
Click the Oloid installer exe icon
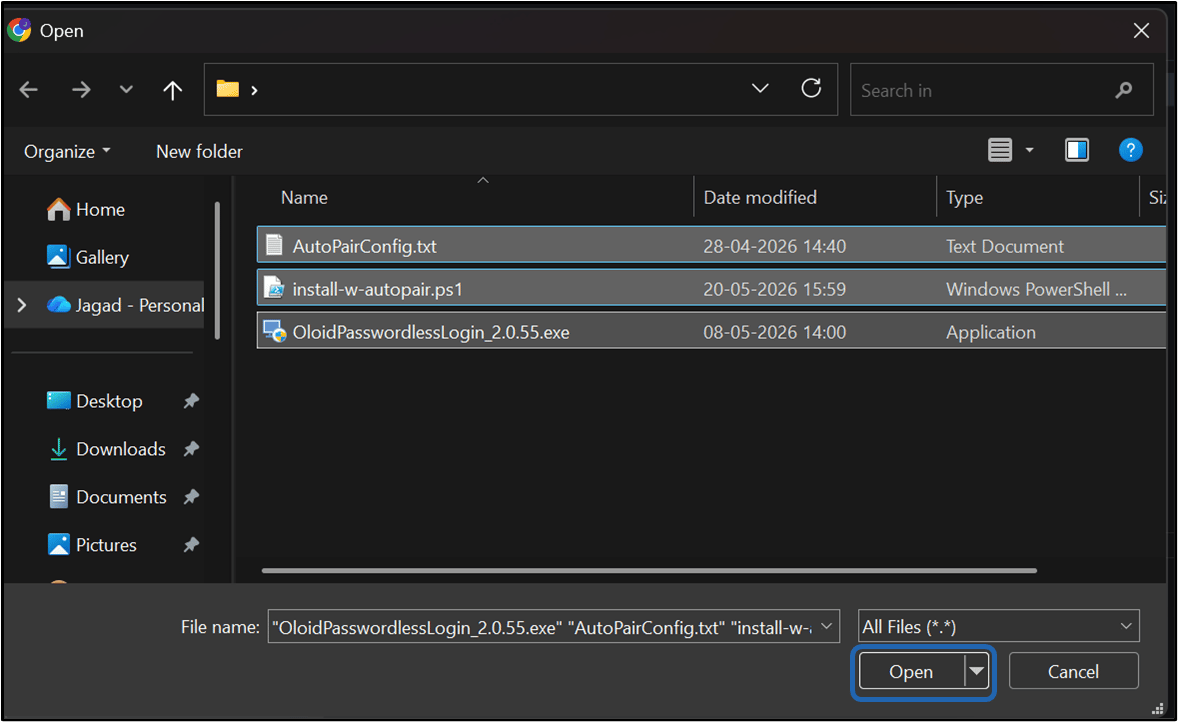(x=275, y=331)
